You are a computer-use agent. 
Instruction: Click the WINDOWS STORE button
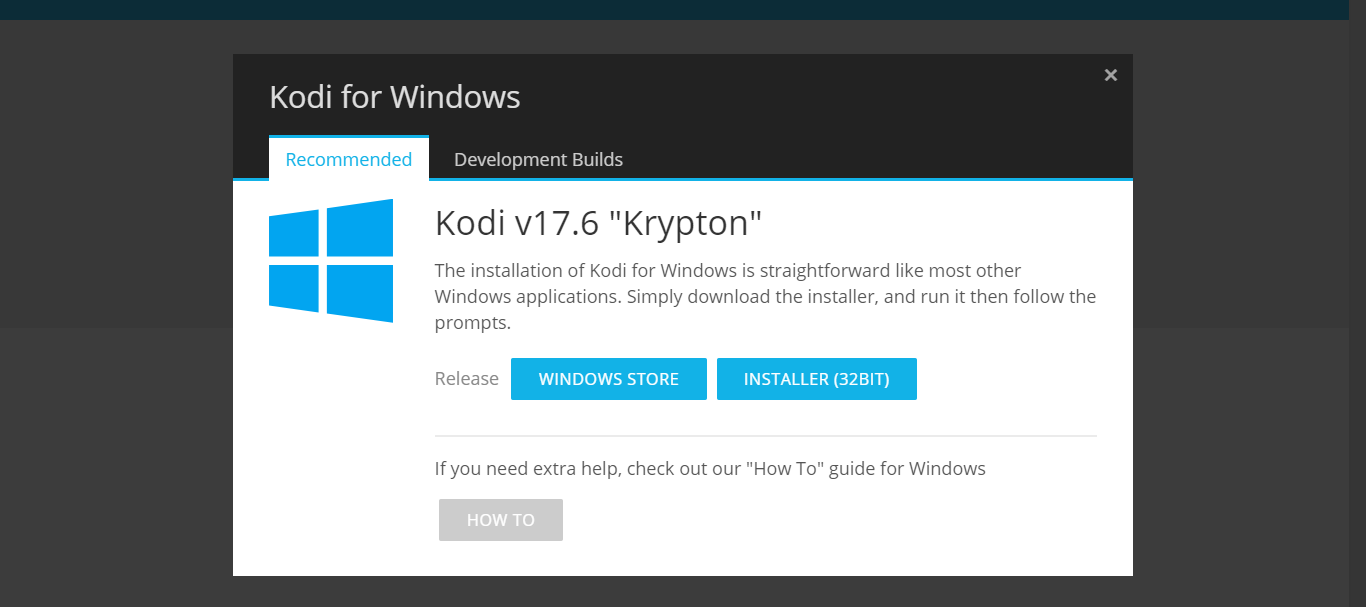pos(609,379)
